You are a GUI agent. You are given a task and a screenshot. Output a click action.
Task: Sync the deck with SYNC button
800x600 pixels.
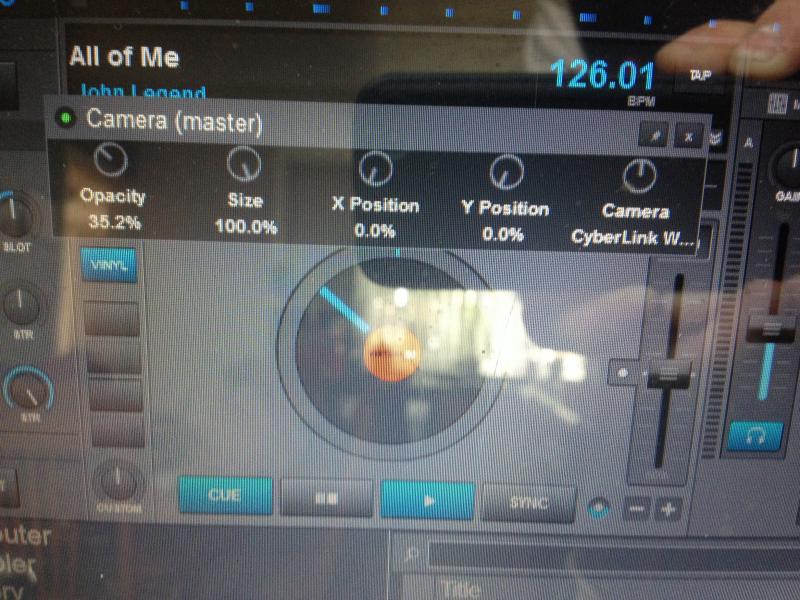(x=528, y=504)
